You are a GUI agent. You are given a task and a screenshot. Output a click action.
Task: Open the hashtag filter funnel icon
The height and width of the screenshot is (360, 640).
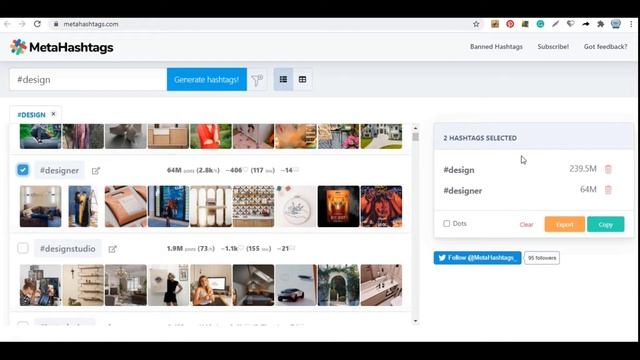(x=257, y=80)
